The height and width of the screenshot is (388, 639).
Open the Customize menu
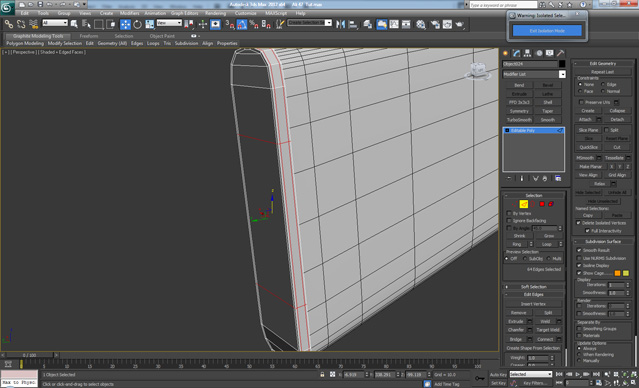(246, 13)
